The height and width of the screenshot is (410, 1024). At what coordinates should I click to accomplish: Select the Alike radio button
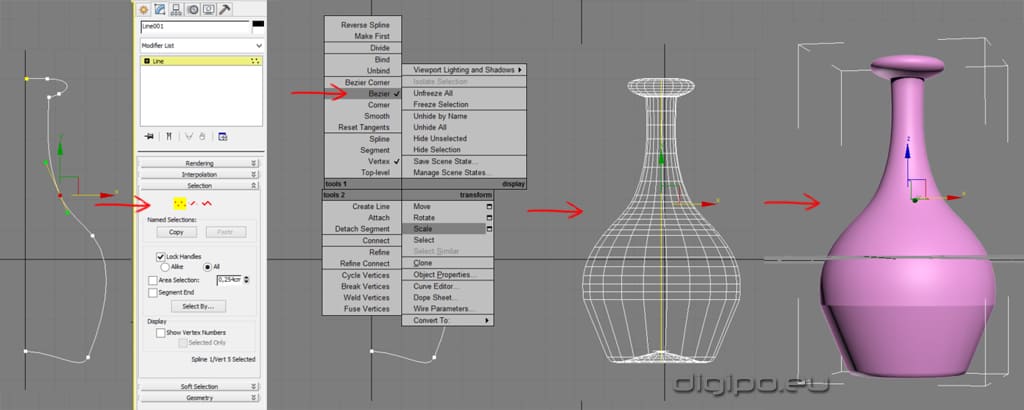tap(165, 267)
